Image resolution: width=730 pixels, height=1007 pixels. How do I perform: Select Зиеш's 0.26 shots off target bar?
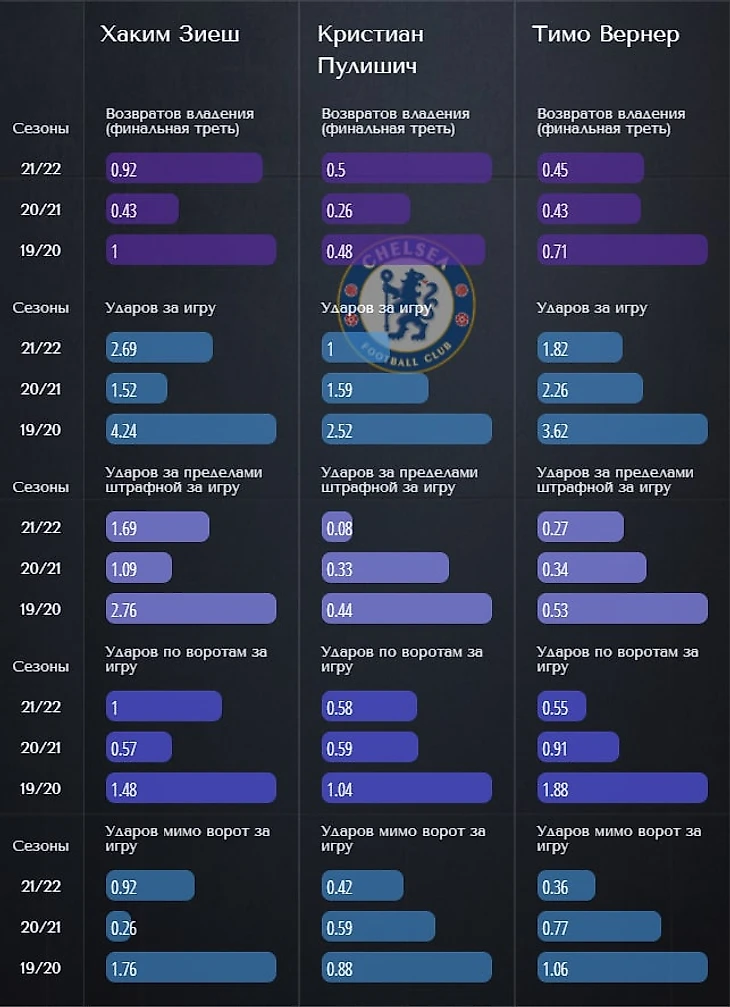(119, 927)
